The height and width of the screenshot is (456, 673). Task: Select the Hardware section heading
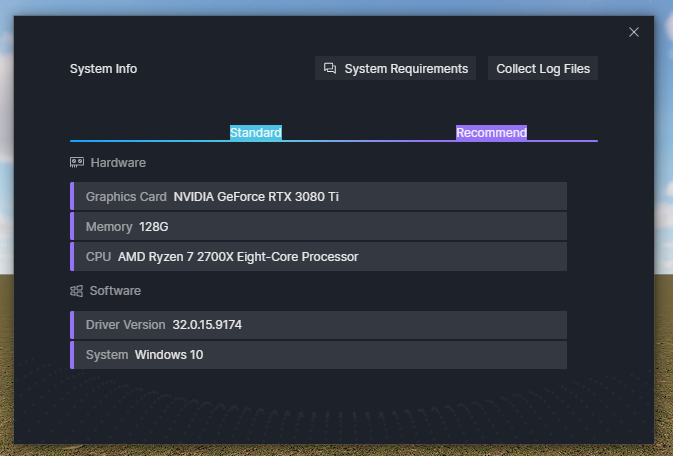pos(118,162)
